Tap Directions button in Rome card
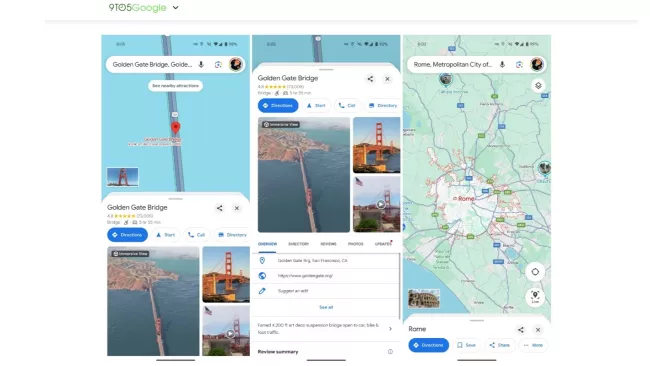Screen dimensions: 650x366 (429, 345)
